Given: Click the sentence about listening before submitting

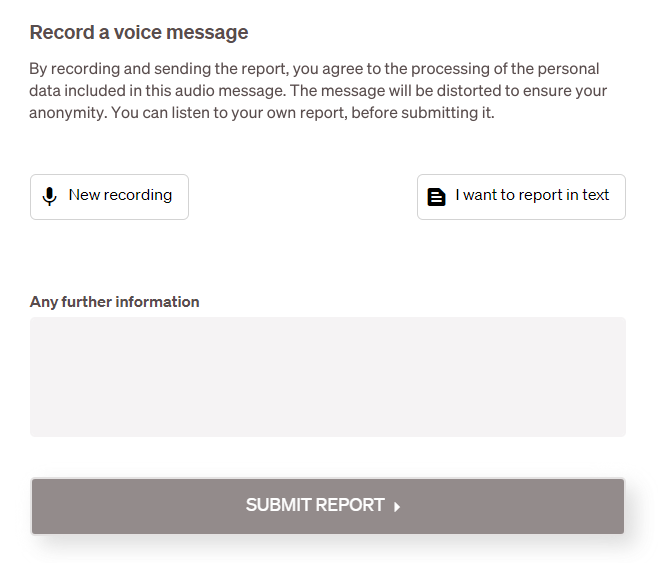Looking at the screenshot, I should pos(303,112).
